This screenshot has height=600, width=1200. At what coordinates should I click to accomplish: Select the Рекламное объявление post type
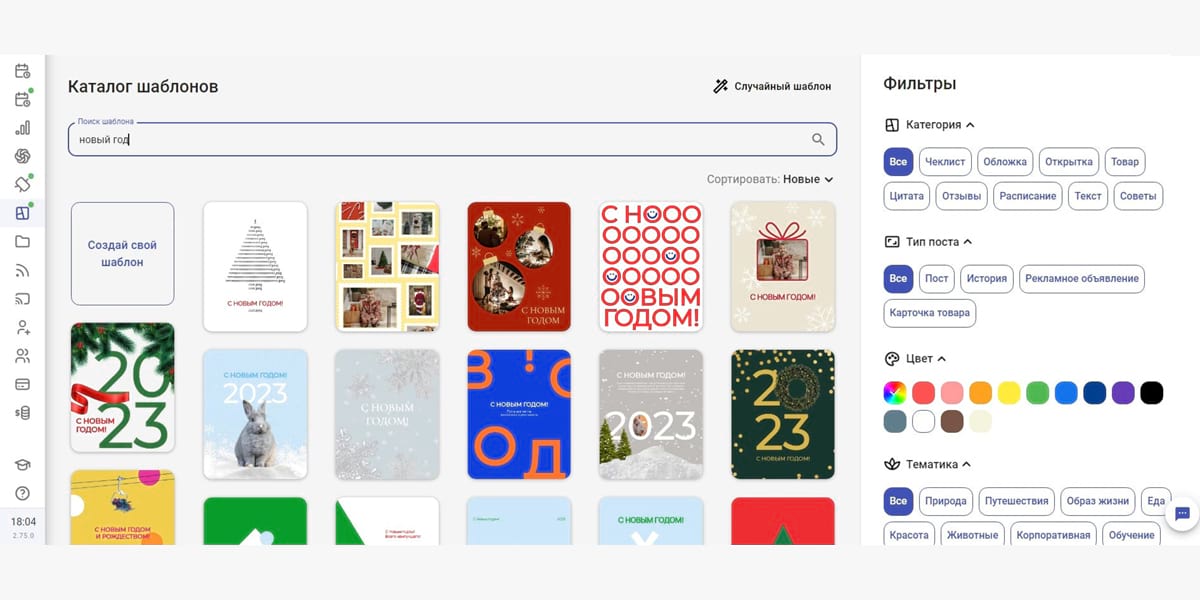[1081, 279]
